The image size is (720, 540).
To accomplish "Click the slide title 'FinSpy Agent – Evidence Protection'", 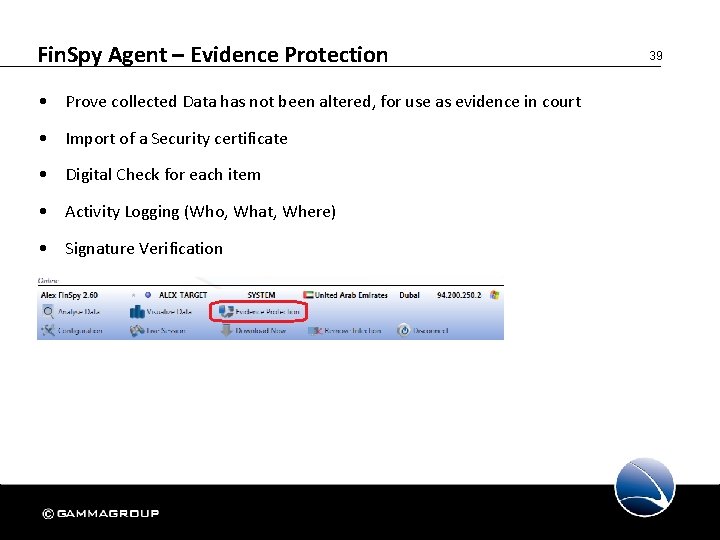I will (213, 55).
